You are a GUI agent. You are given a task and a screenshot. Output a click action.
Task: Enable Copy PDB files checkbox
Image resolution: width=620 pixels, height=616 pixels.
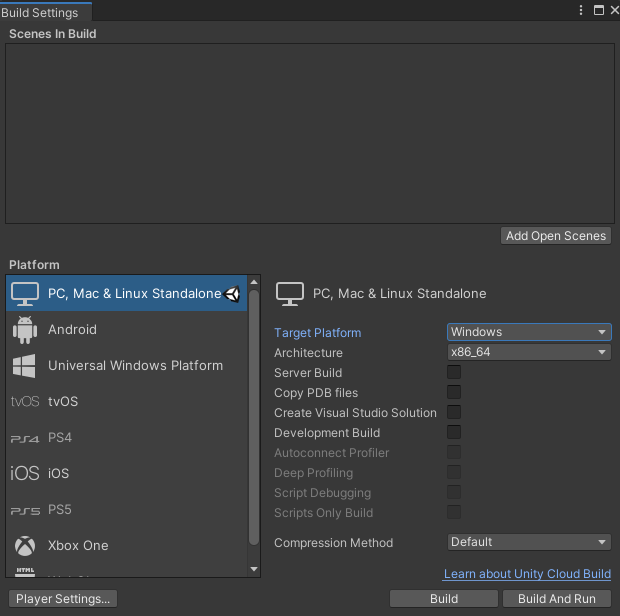pos(454,392)
